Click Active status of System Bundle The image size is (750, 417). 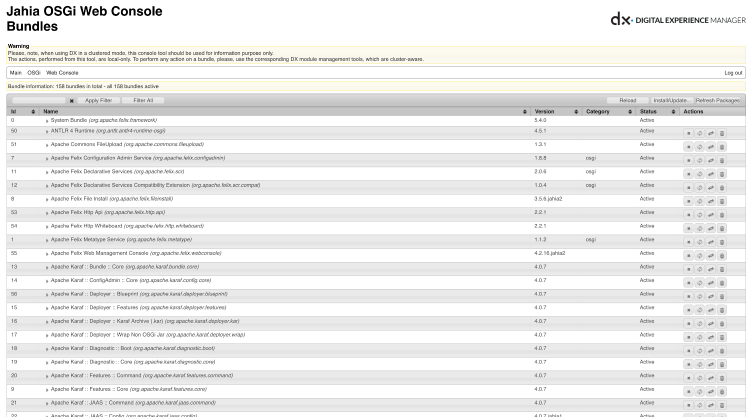pos(647,120)
